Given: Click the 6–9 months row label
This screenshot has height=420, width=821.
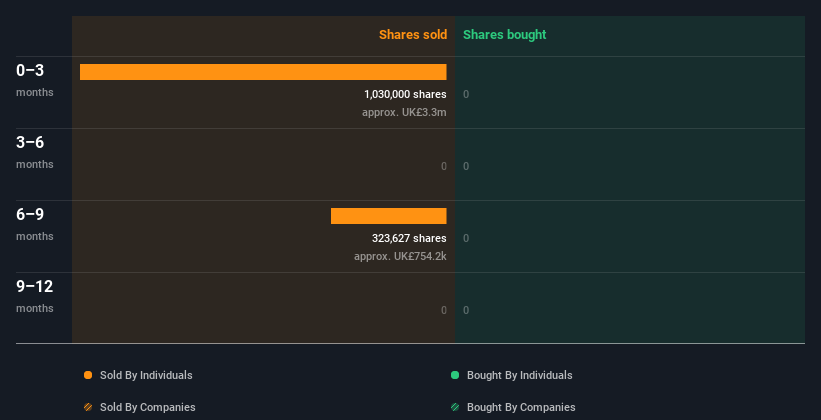Looking at the screenshot, I should pyautogui.click(x=35, y=224).
